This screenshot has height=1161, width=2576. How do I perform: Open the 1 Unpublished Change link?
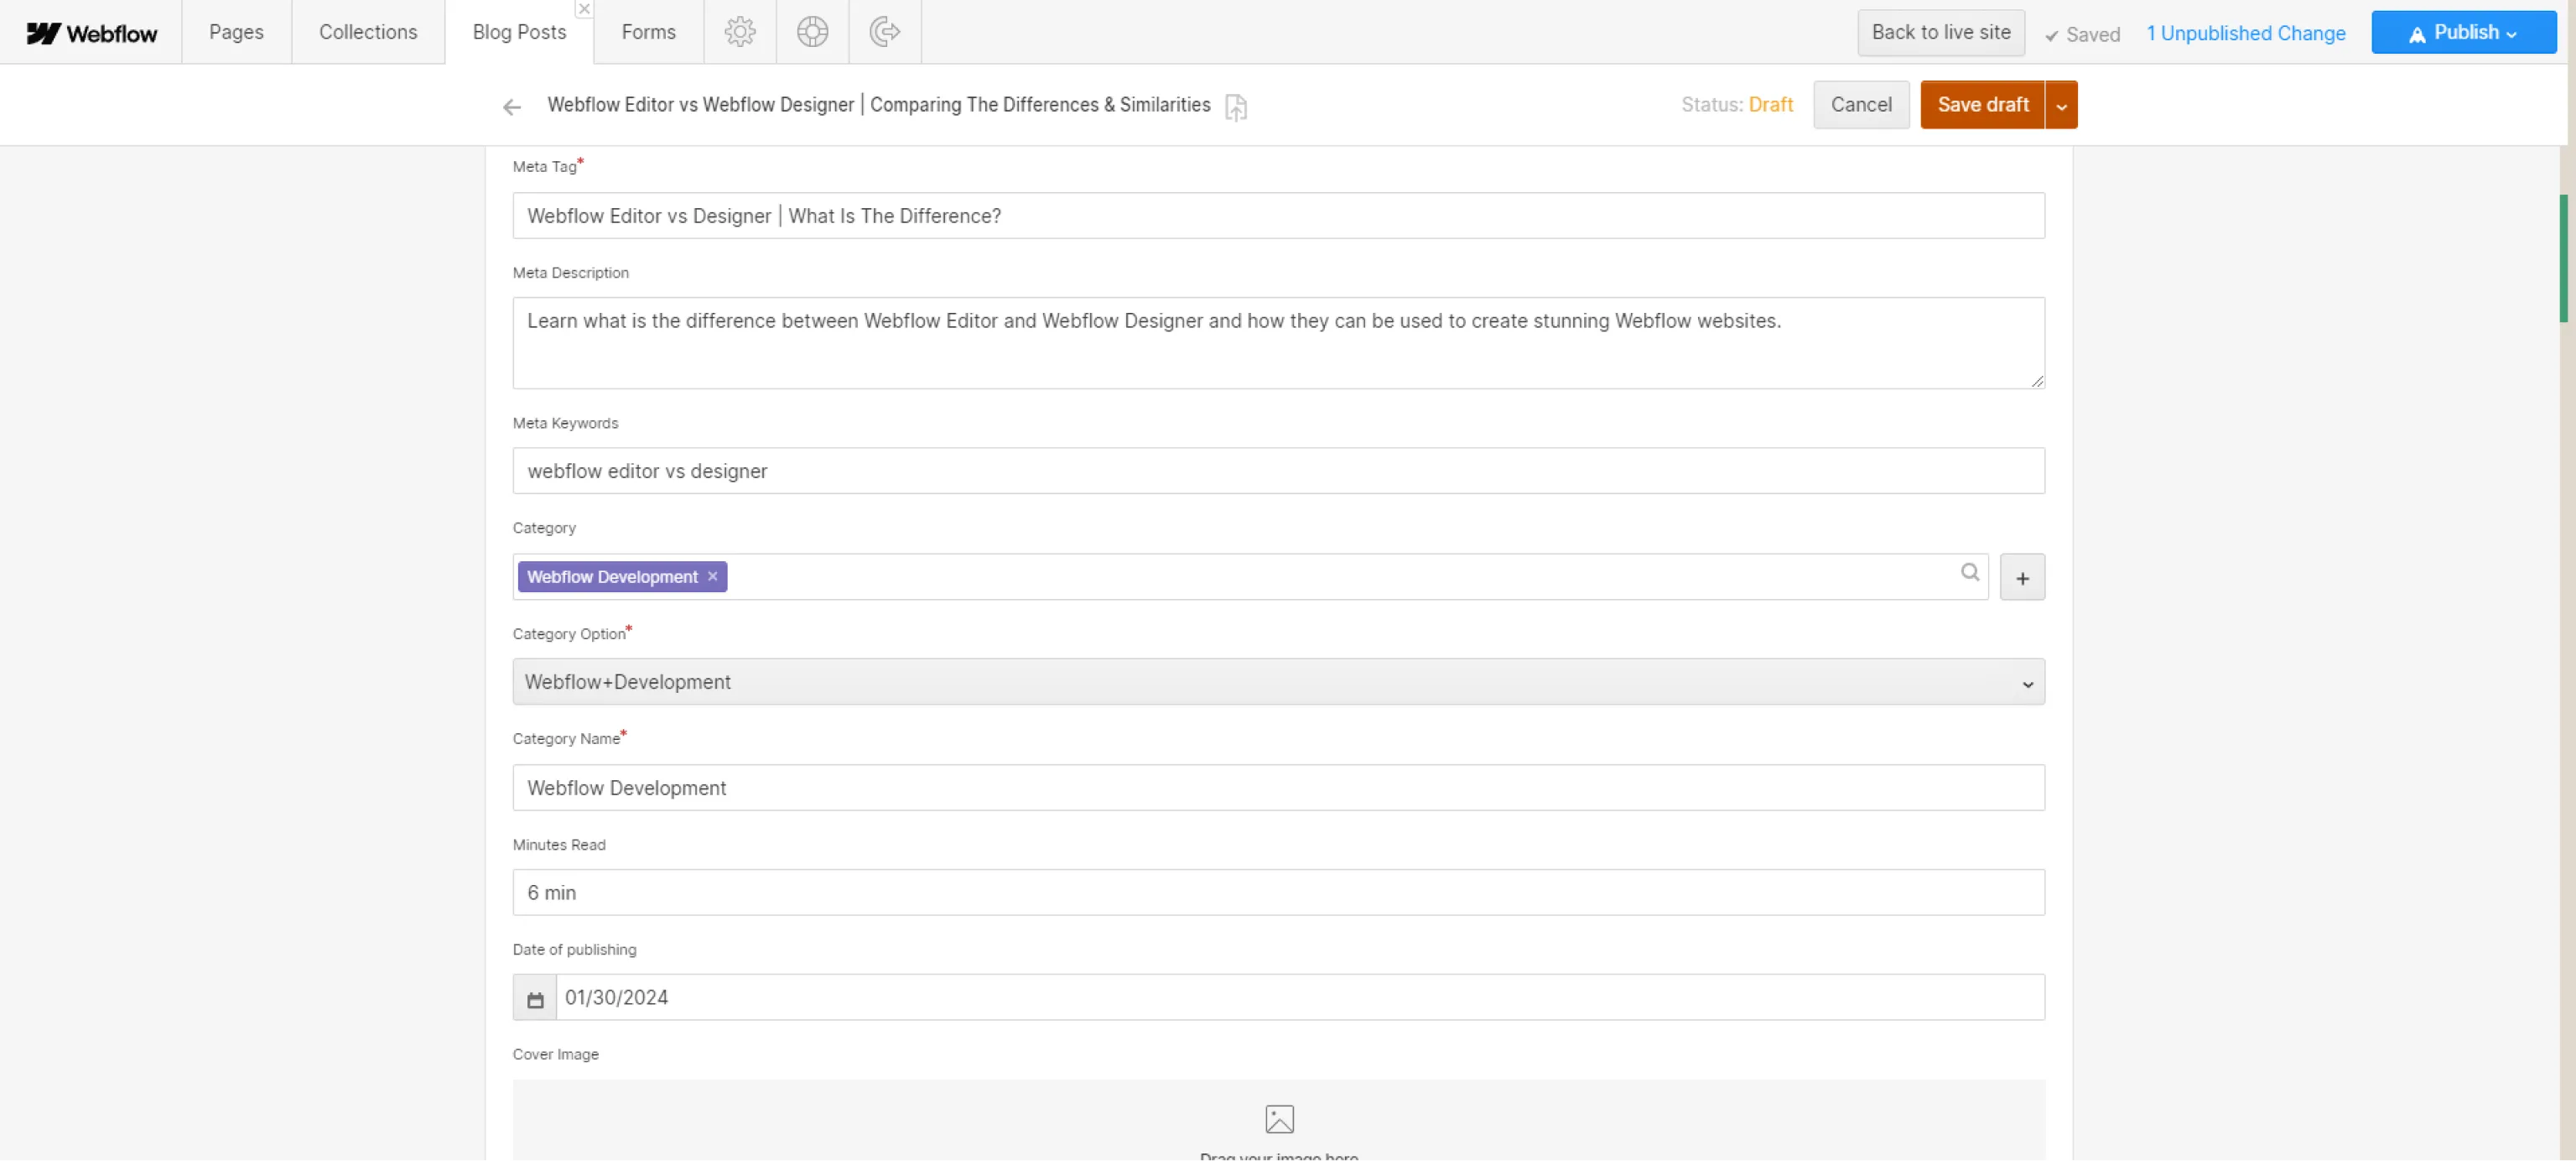pyautogui.click(x=2245, y=34)
